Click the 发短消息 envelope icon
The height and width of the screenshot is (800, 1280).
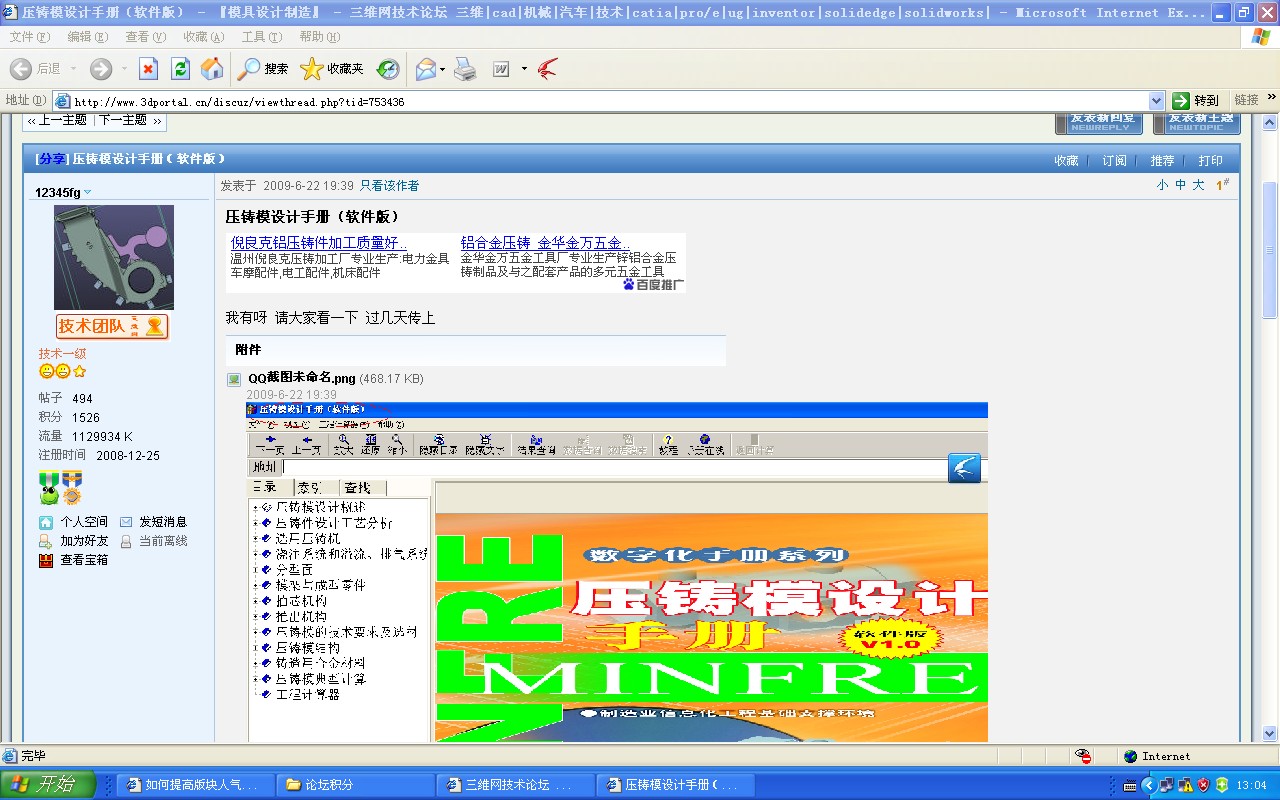(x=126, y=522)
